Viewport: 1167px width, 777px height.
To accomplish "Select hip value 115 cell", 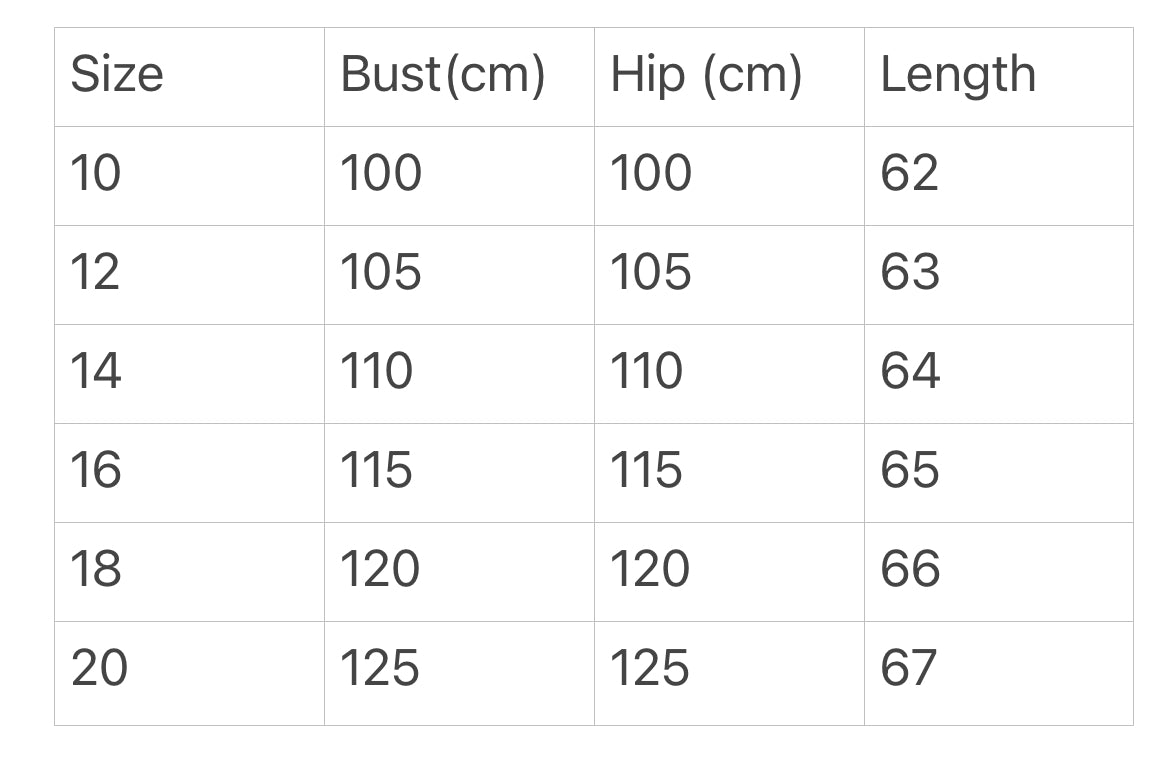I will point(729,473).
